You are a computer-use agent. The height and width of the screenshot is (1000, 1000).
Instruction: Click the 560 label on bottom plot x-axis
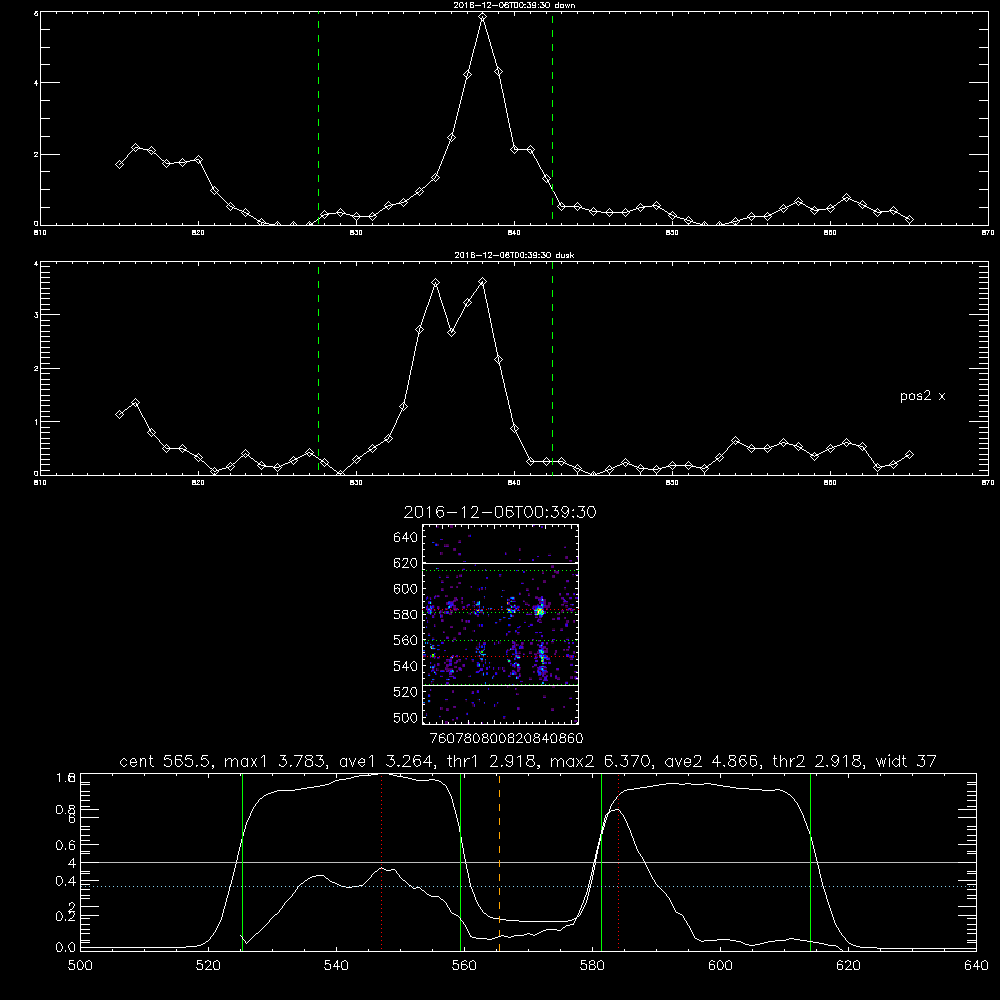click(x=464, y=966)
